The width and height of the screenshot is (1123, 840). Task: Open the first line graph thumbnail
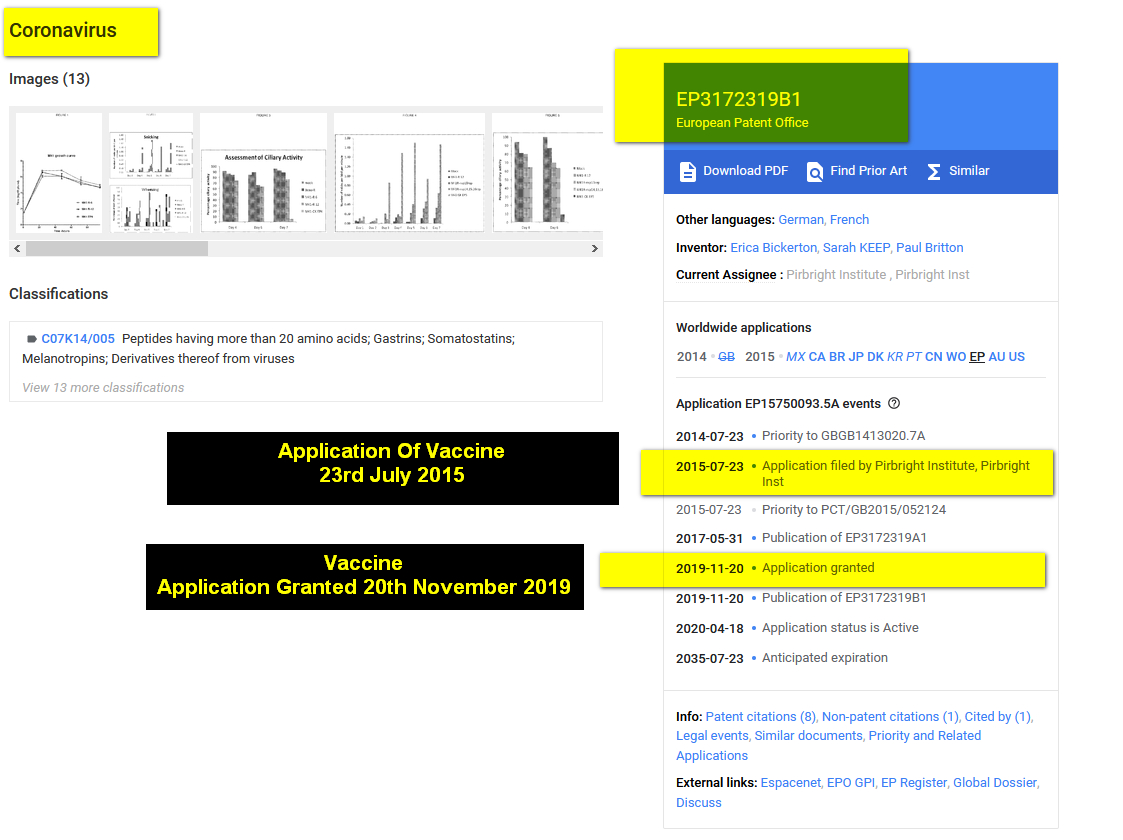click(59, 173)
